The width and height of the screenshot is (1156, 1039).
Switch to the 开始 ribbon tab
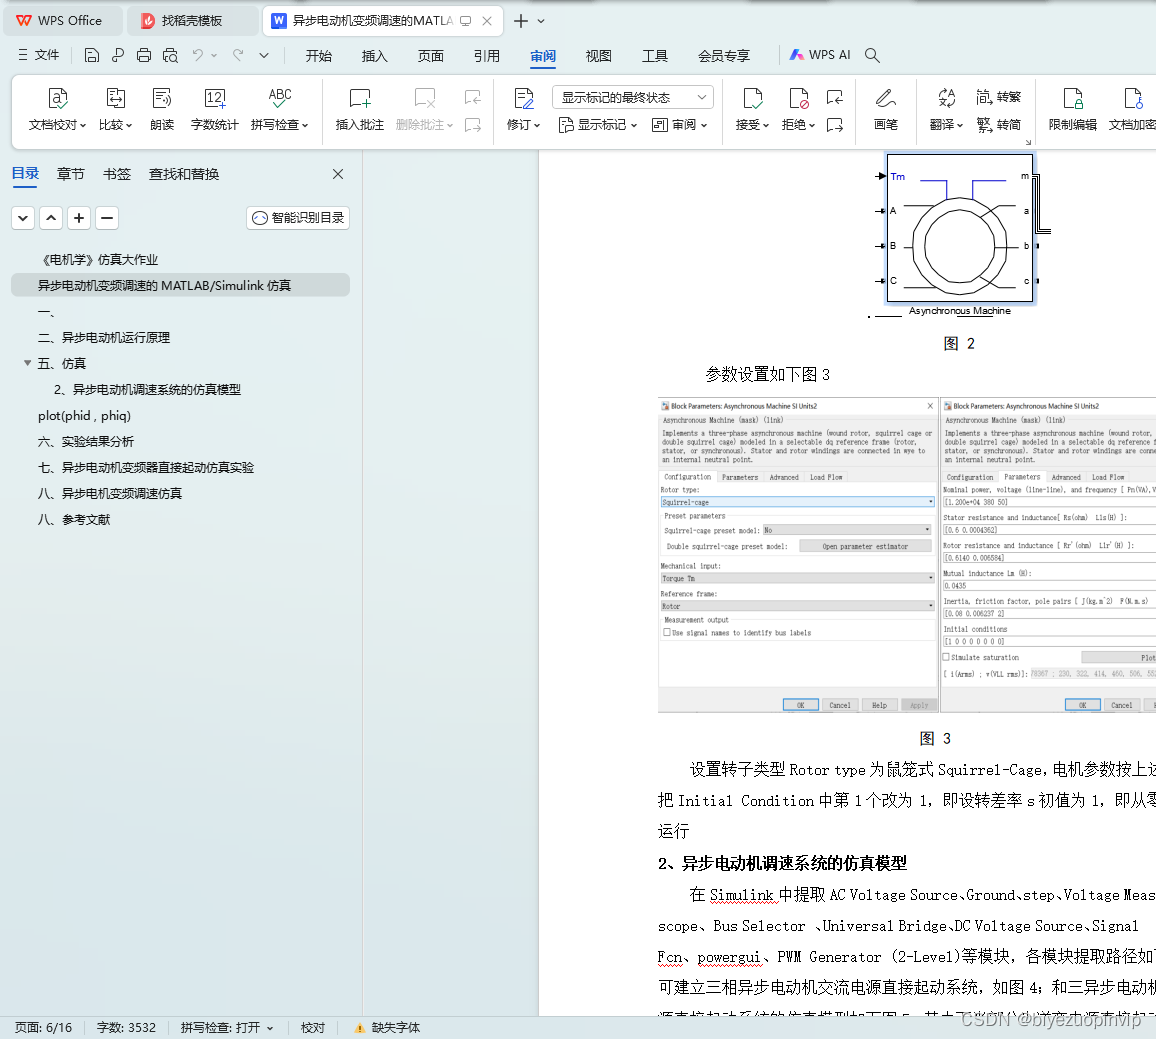pyautogui.click(x=318, y=56)
